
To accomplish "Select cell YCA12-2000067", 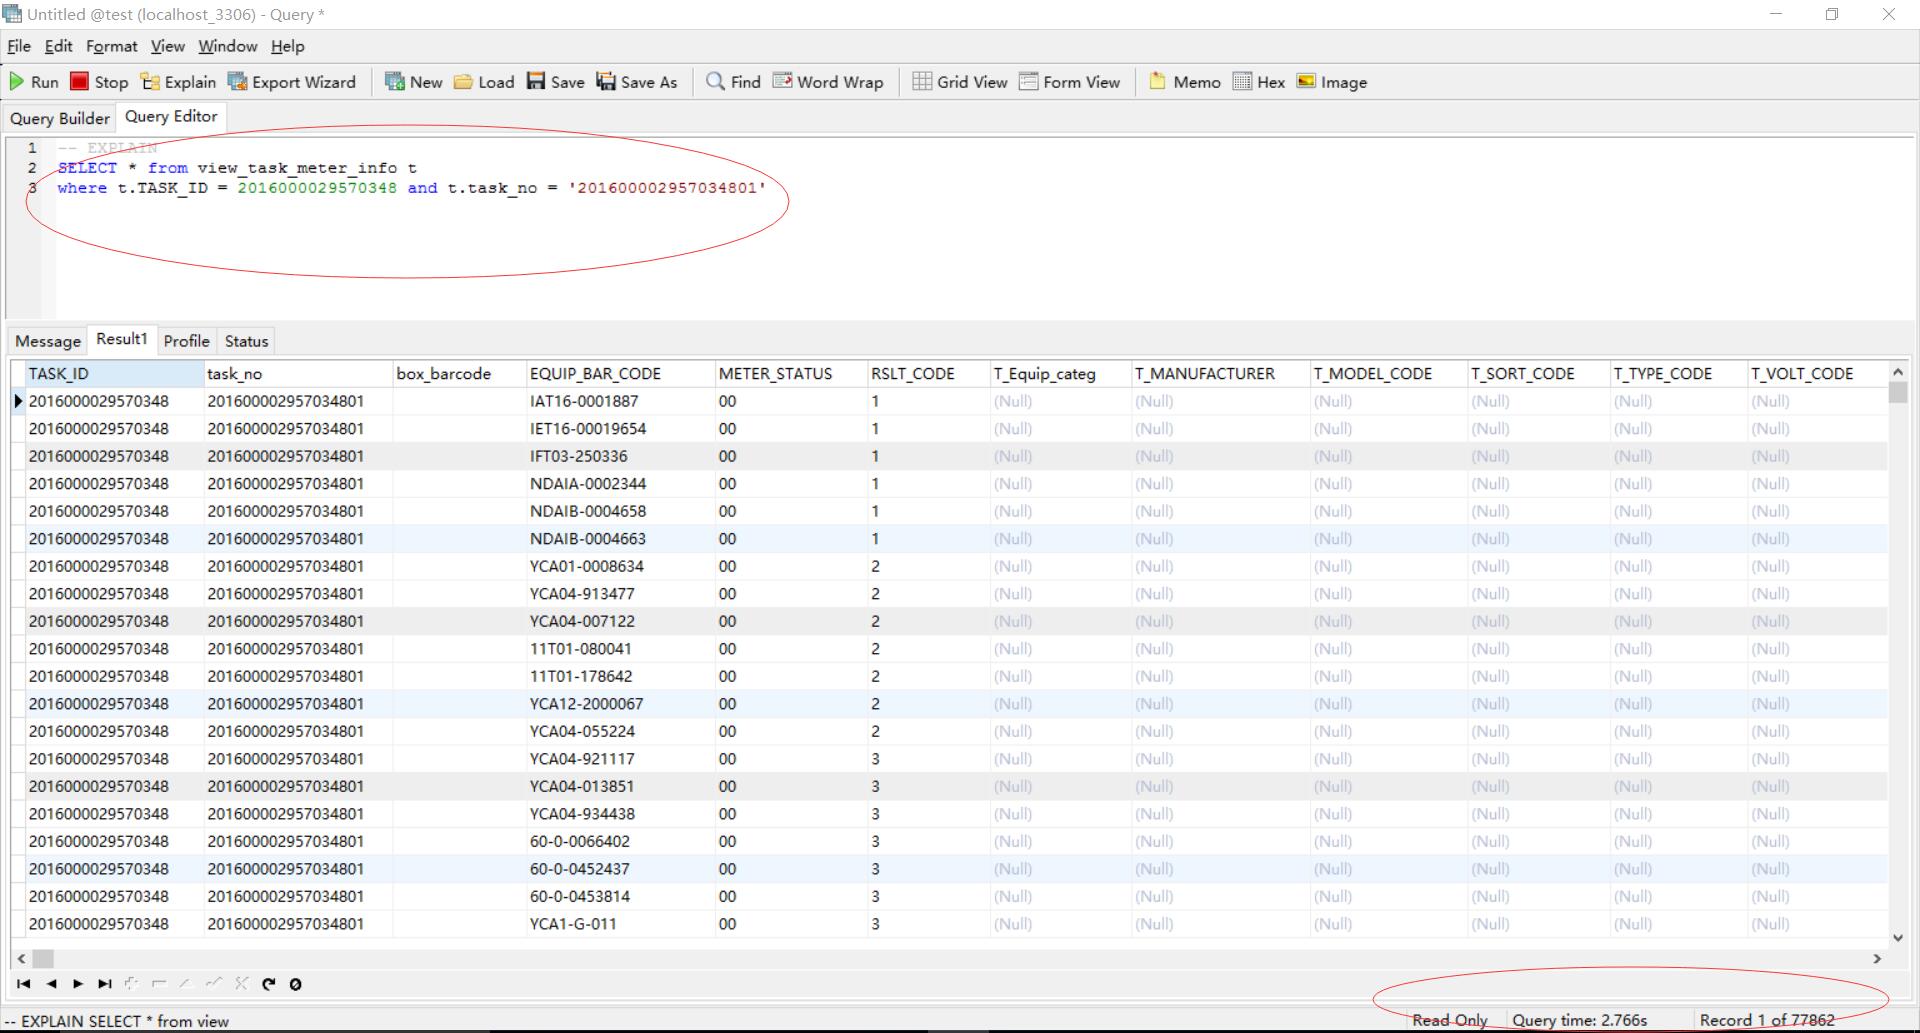I will pos(620,703).
